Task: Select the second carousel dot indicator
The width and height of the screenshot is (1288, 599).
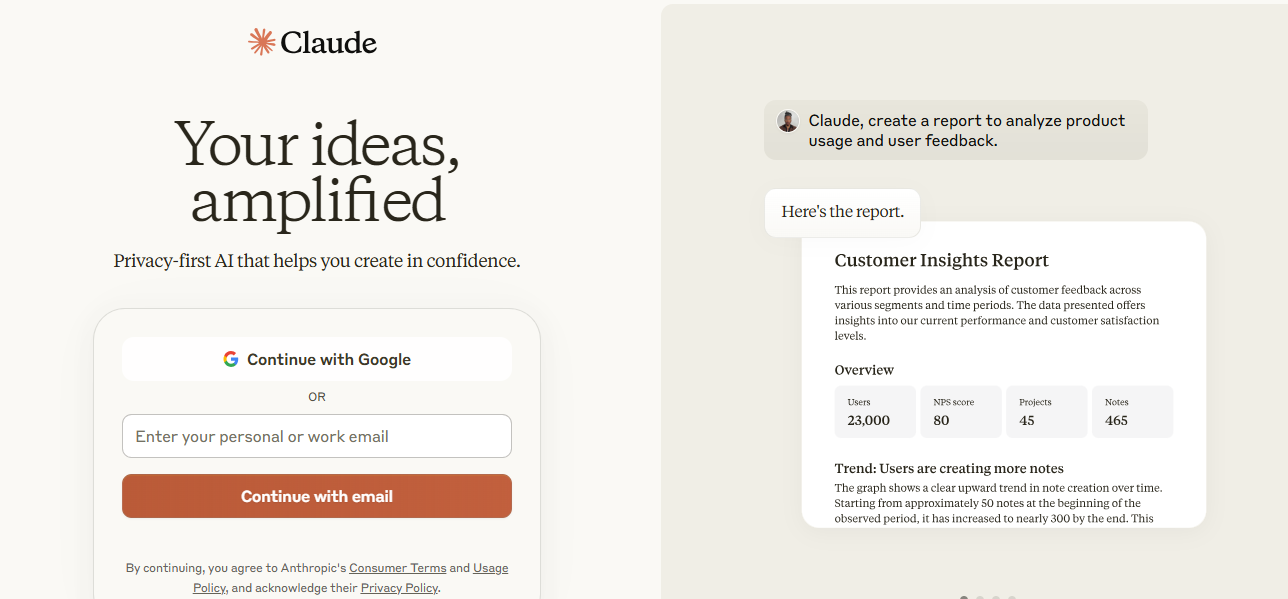Action: (980, 597)
